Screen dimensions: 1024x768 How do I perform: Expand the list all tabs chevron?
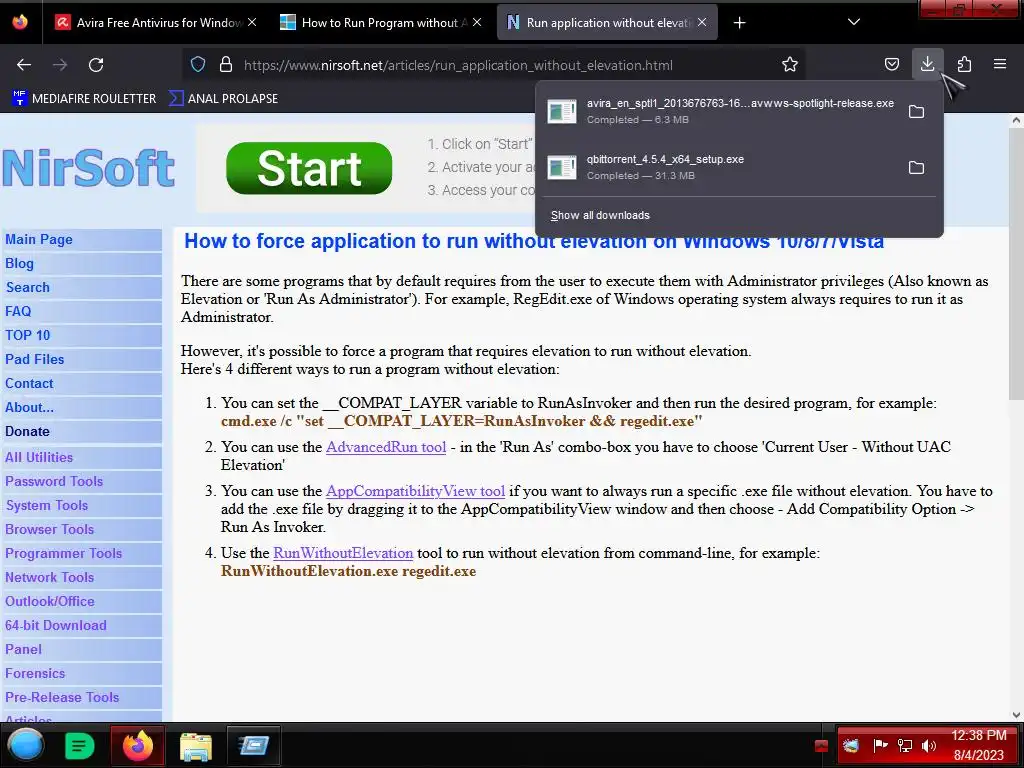[854, 22]
